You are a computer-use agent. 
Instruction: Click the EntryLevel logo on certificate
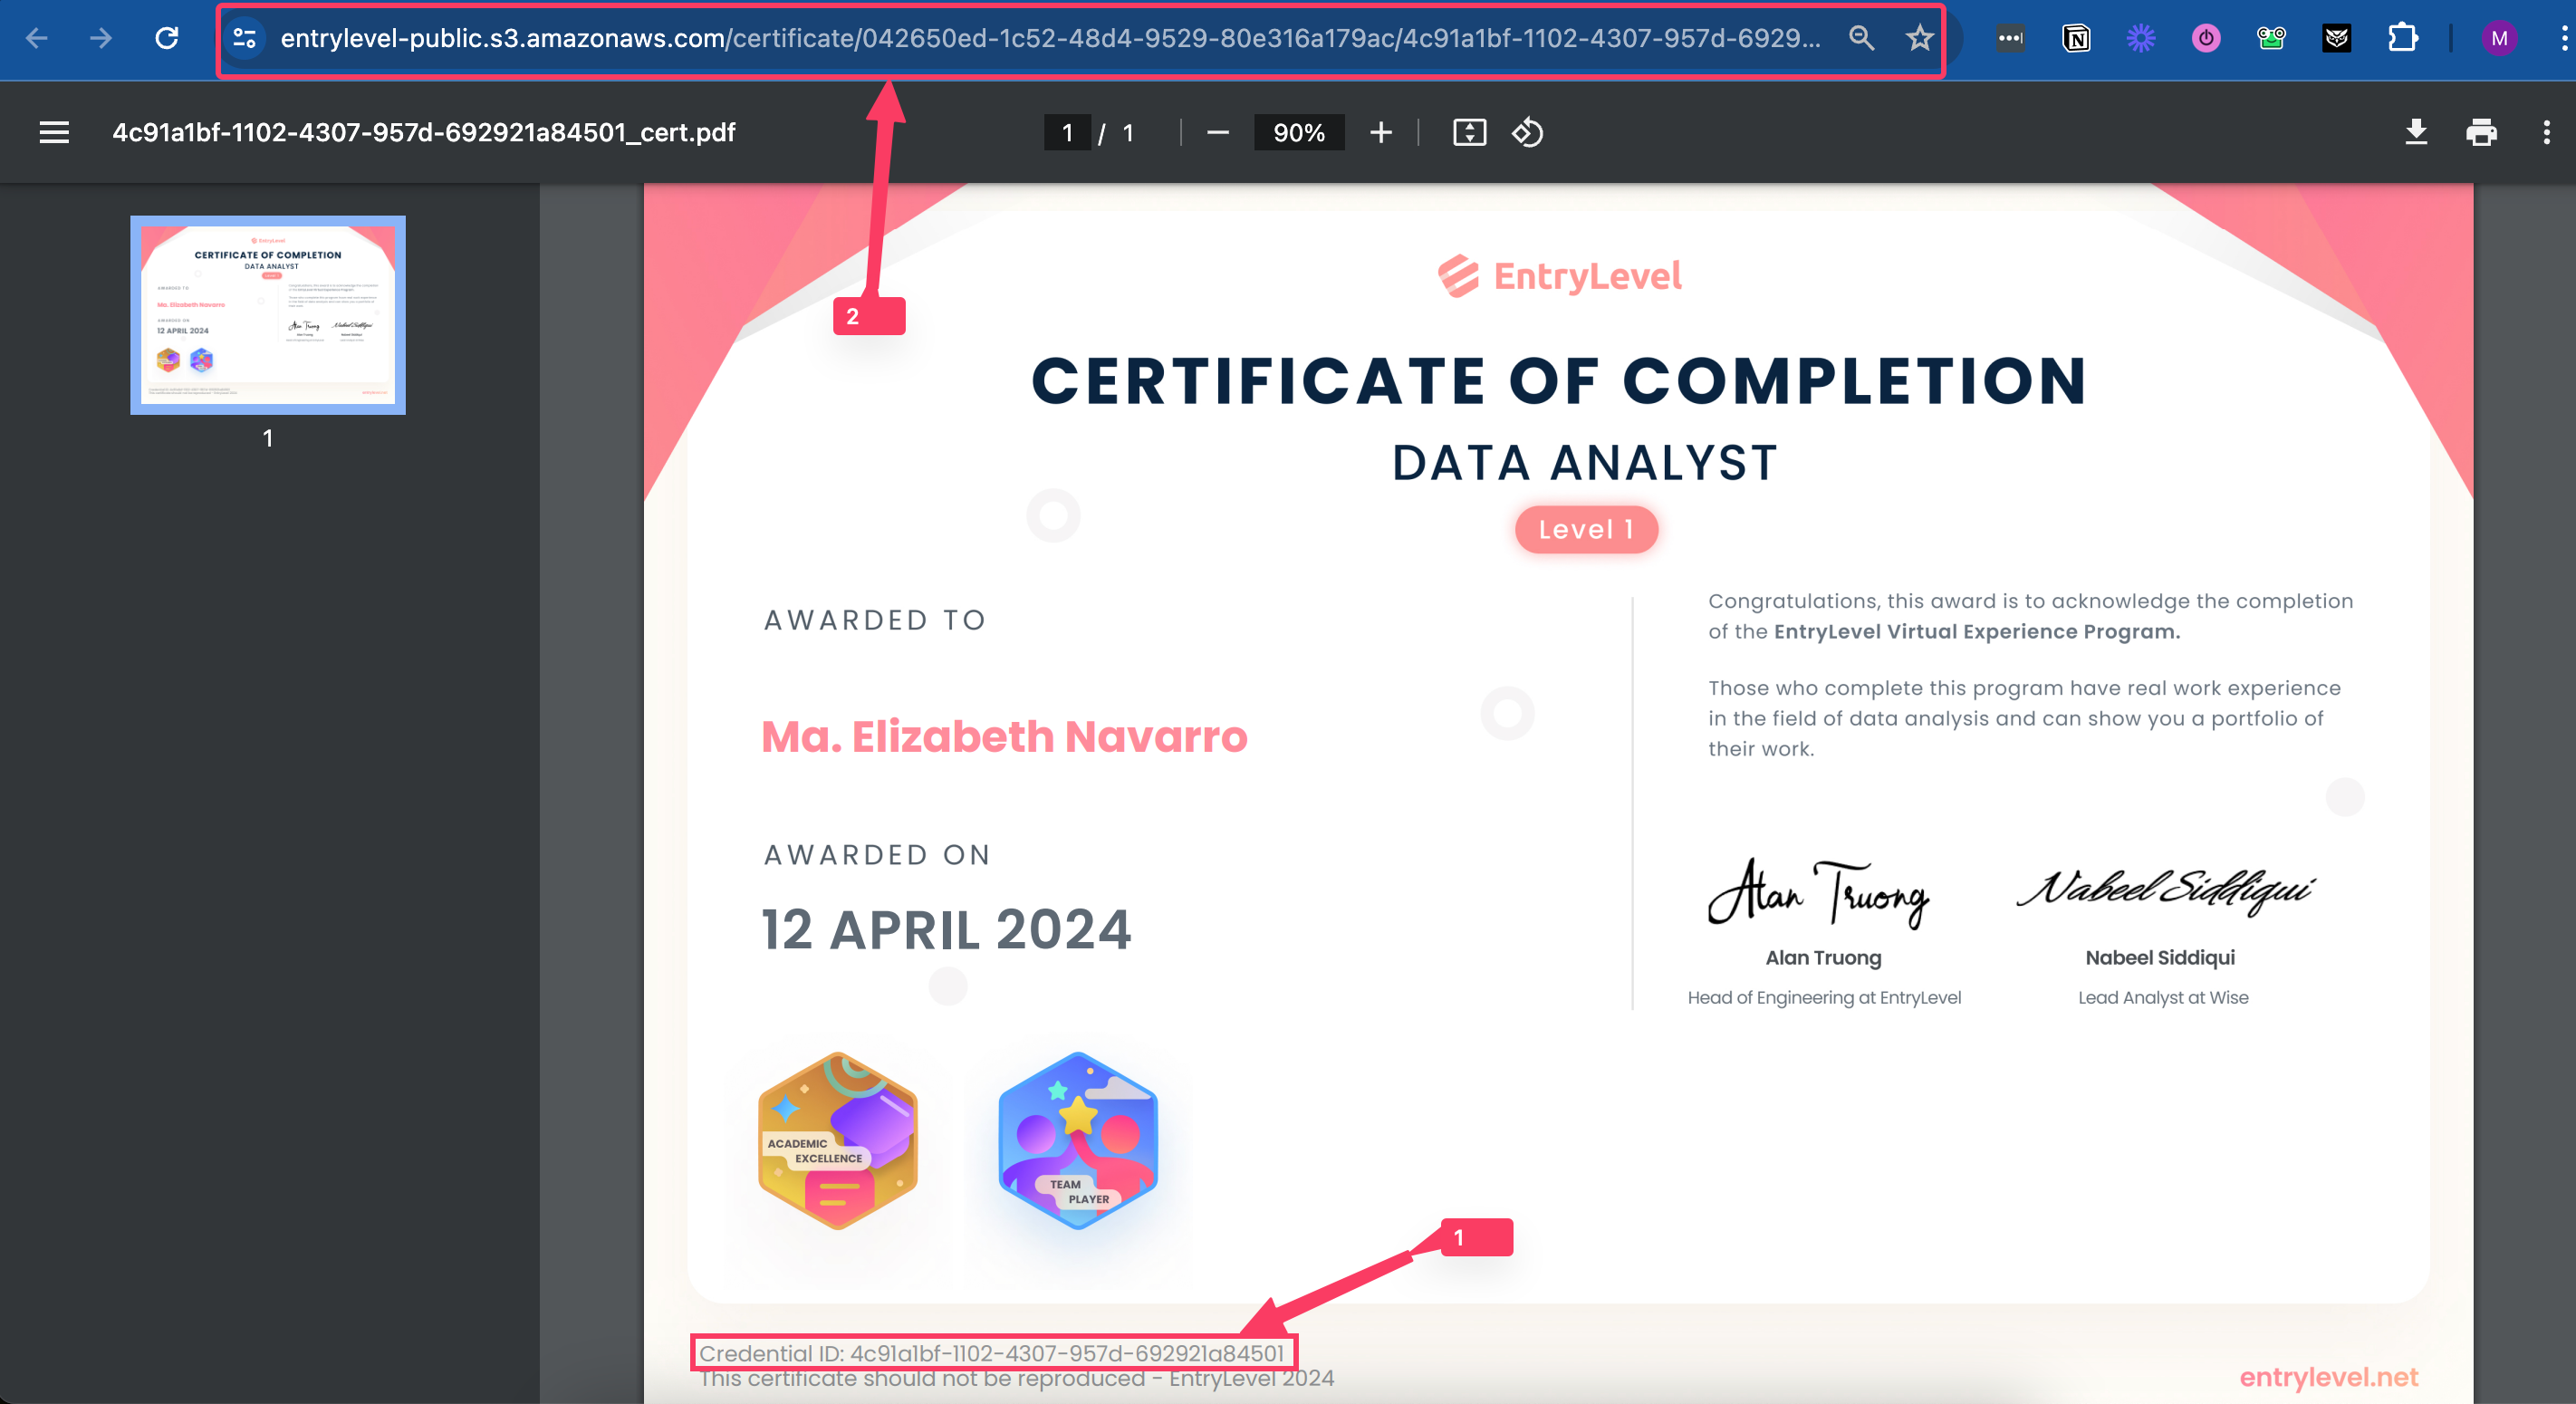pos(1559,276)
